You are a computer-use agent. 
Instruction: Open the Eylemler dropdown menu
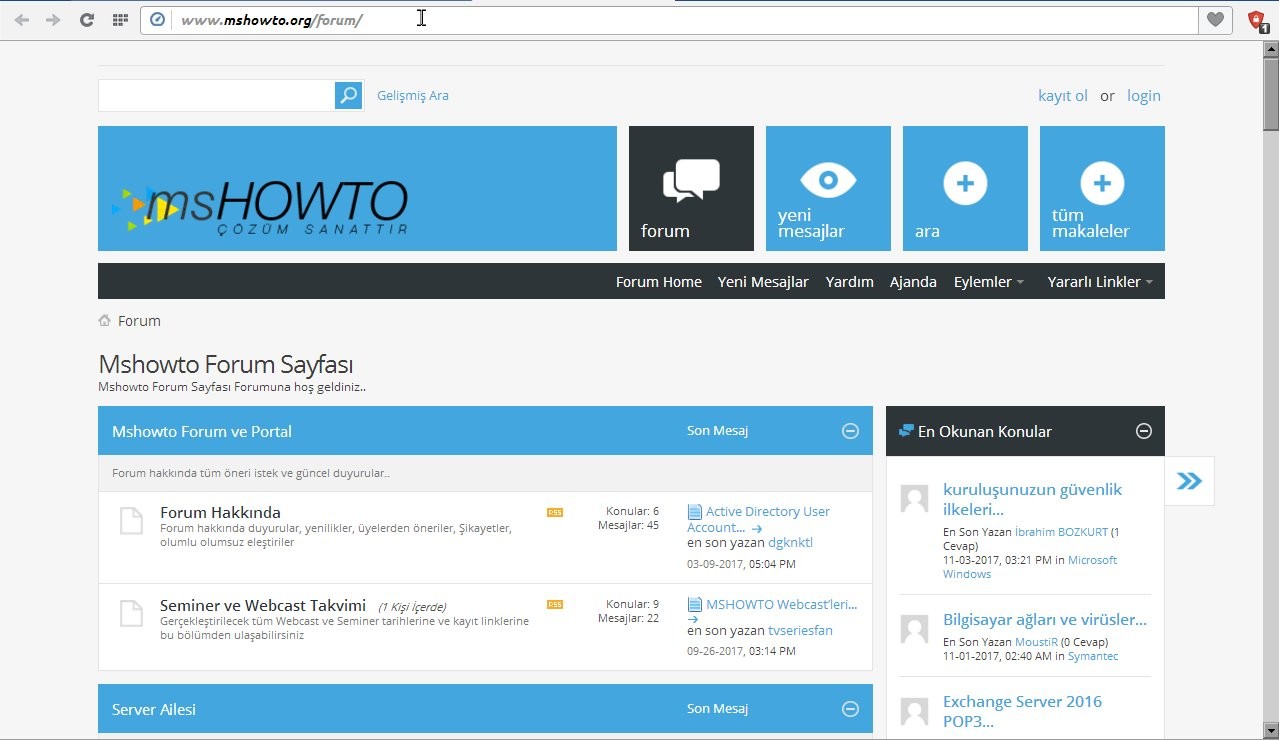tap(988, 282)
